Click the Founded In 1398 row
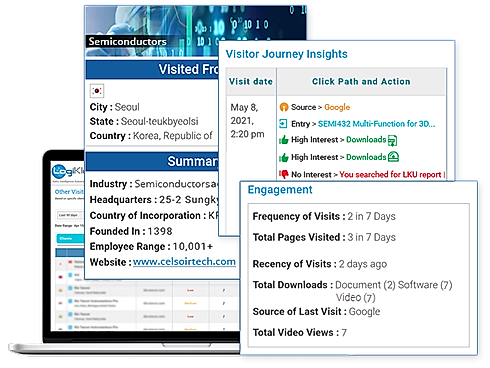This screenshot has height=368, width=490. 131,231
